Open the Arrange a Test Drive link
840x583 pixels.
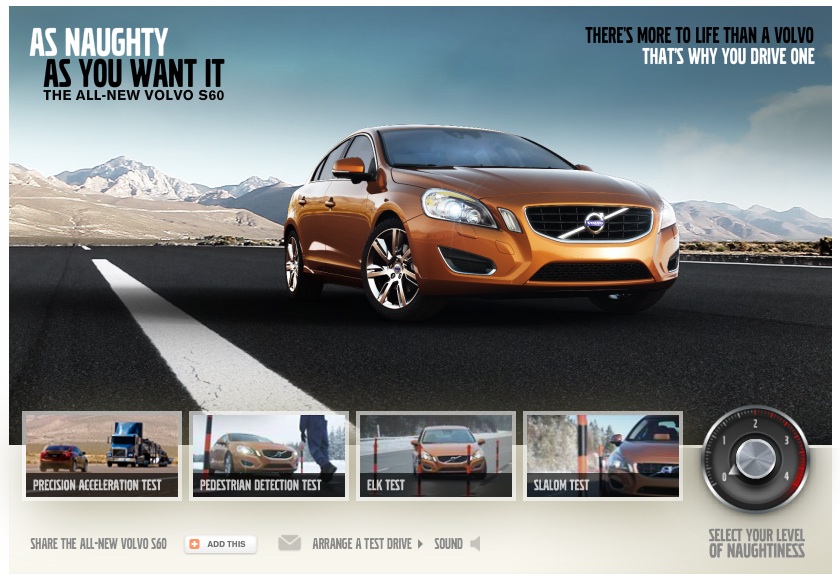(362, 544)
